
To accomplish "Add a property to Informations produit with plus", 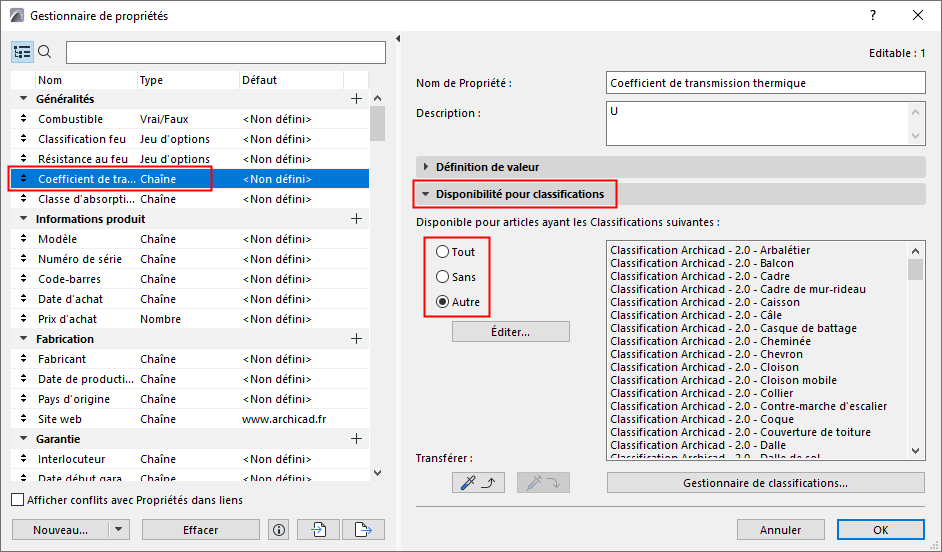I will [x=356, y=219].
